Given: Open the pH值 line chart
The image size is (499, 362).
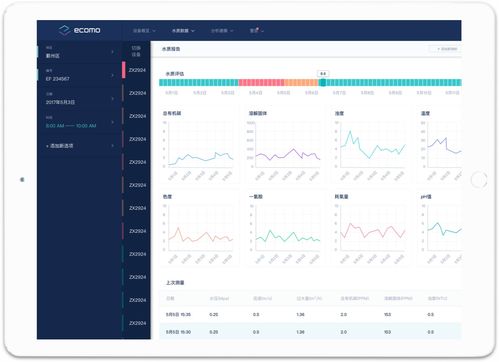Looking at the screenshot, I should pyautogui.click(x=440, y=228).
